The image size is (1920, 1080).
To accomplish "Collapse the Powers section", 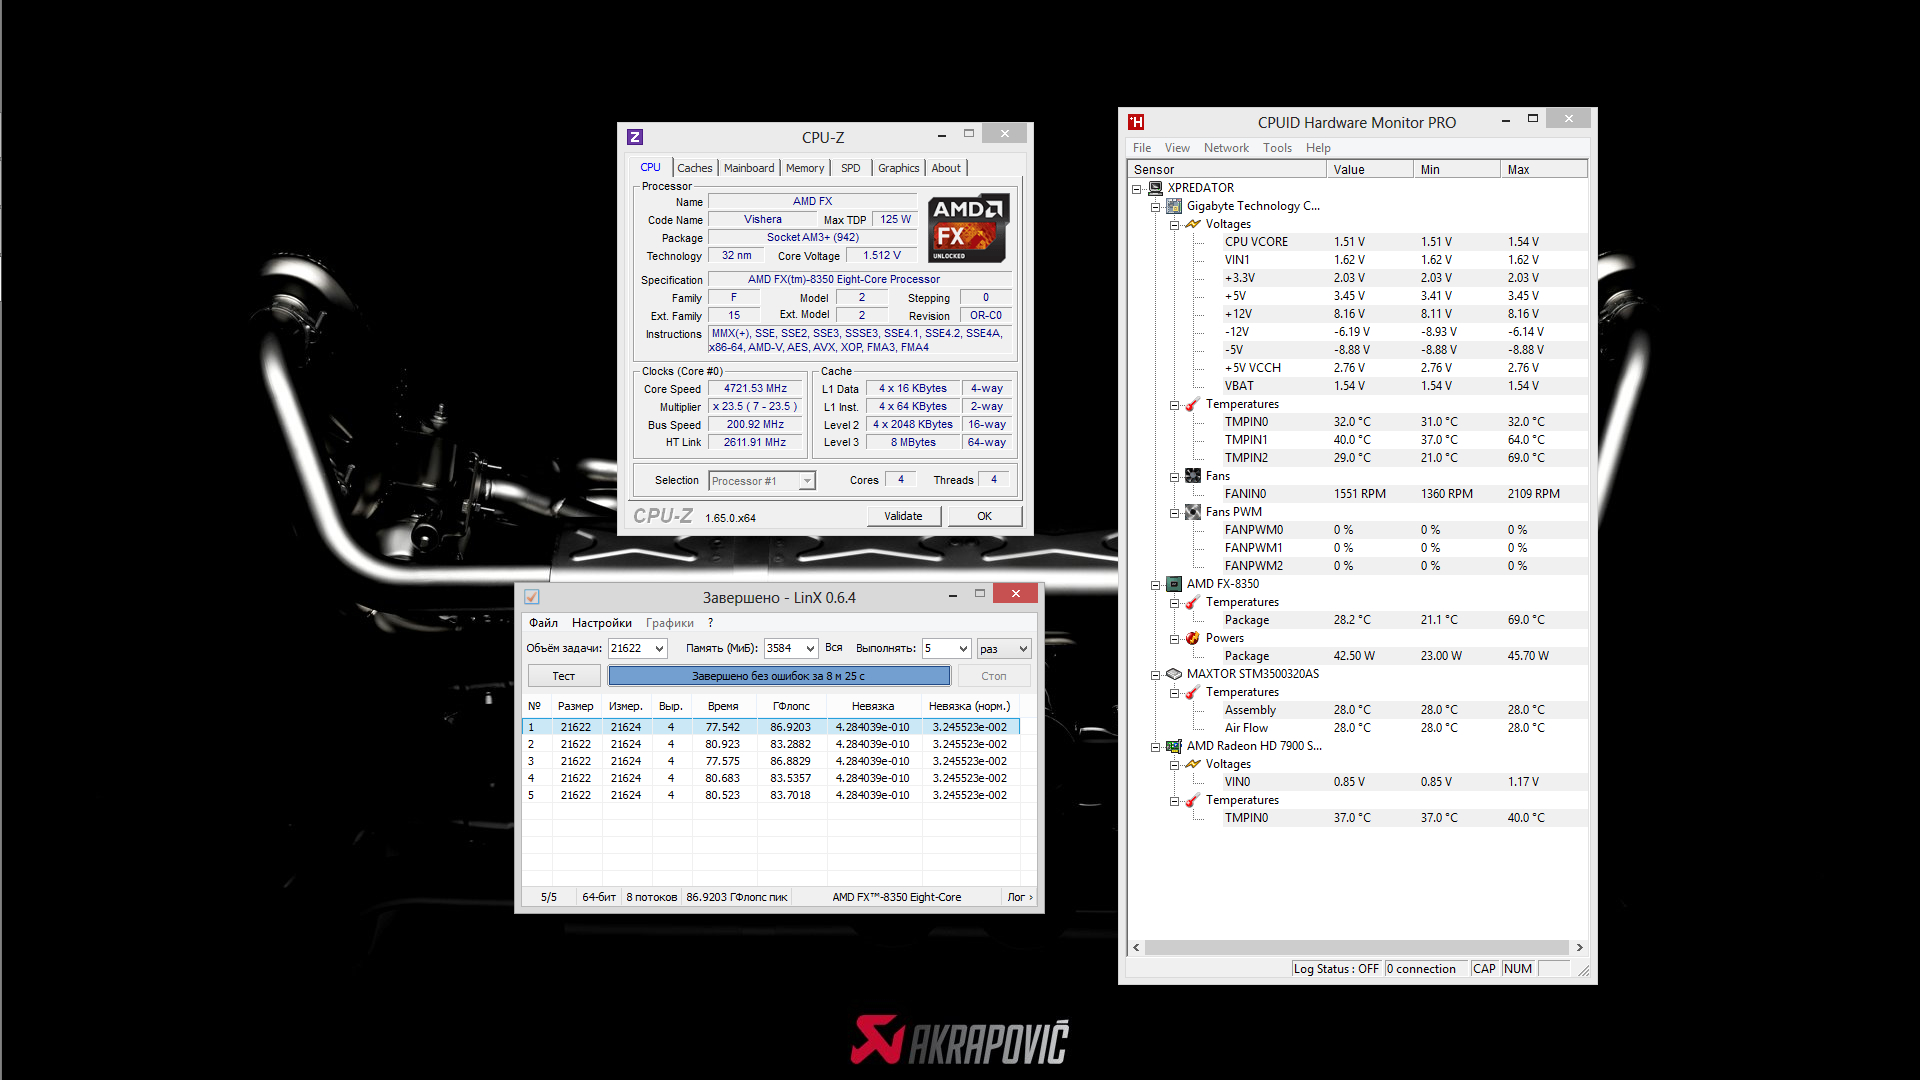I will pos(1175,639).
